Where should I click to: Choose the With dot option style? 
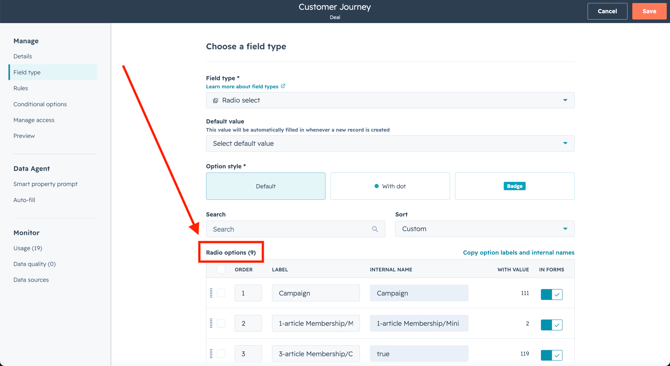(390, 186)
